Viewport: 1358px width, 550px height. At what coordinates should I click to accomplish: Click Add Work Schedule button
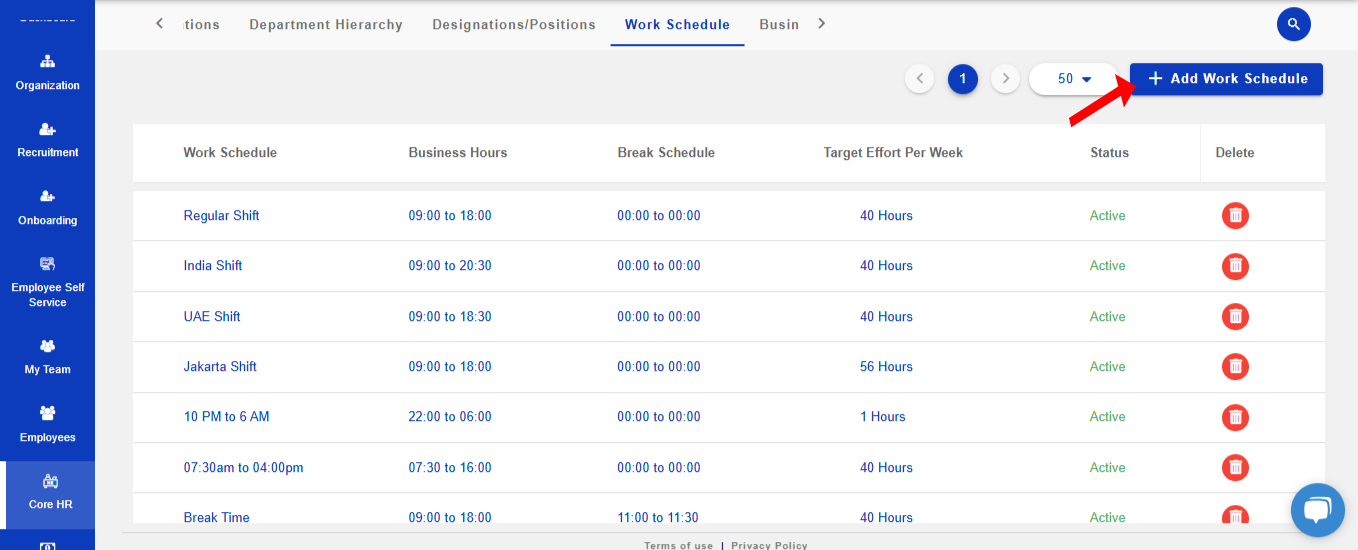(1226, 79)
